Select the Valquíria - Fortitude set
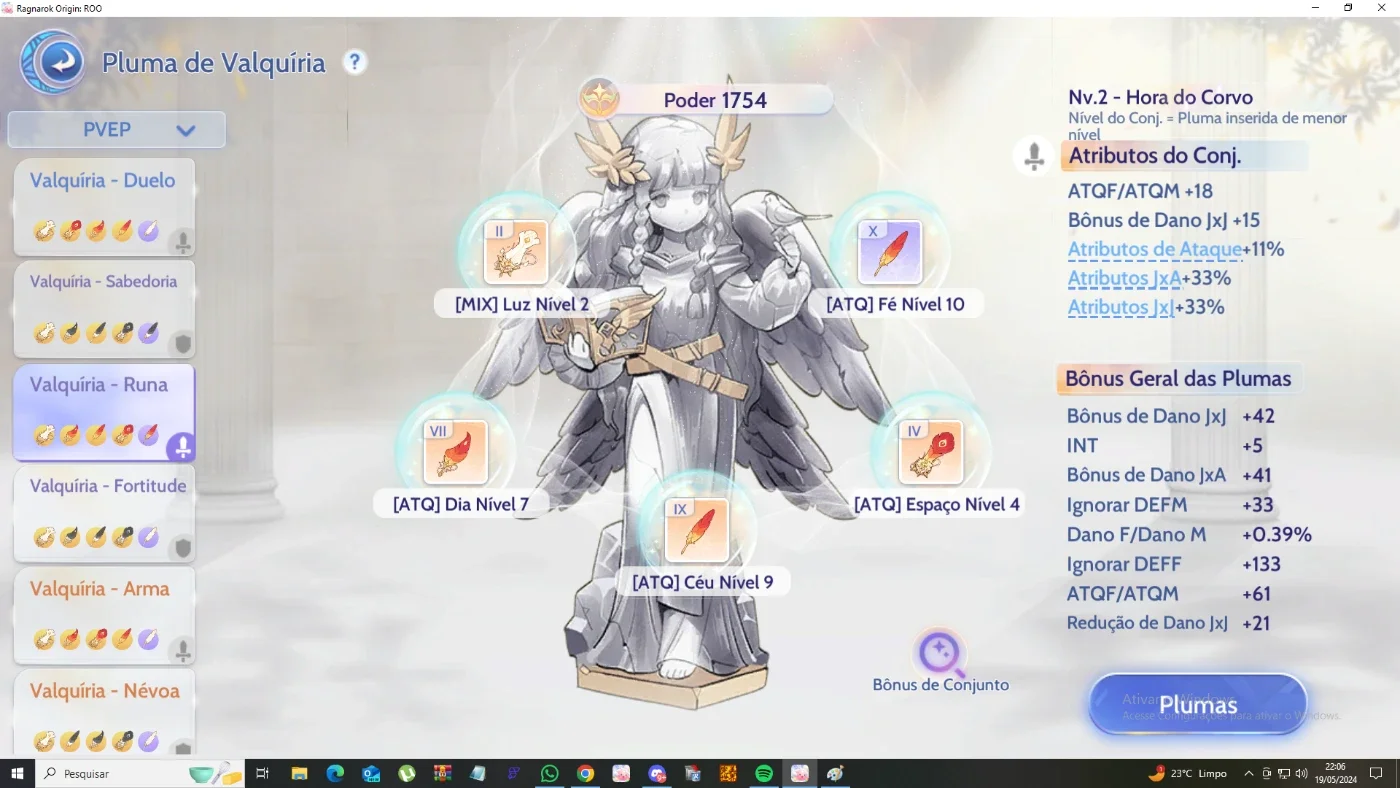 pos(103,514)
